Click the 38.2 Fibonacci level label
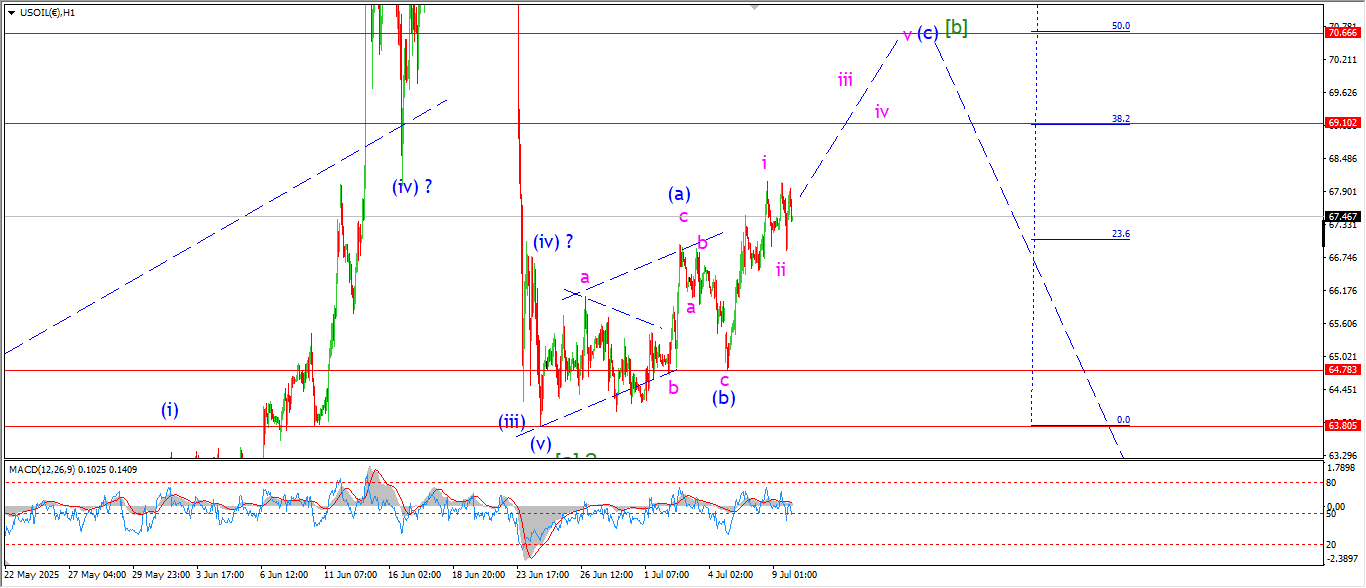The image size is (1366, 588). click(x=1120, y=118)
